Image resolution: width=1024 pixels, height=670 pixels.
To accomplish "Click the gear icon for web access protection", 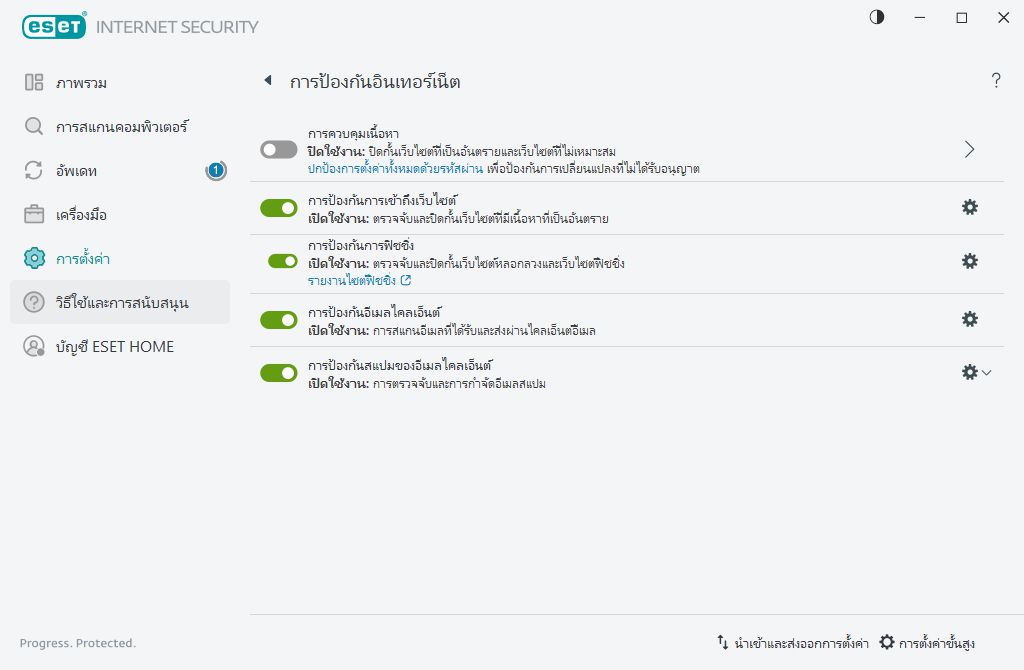I will click(969, 207).
